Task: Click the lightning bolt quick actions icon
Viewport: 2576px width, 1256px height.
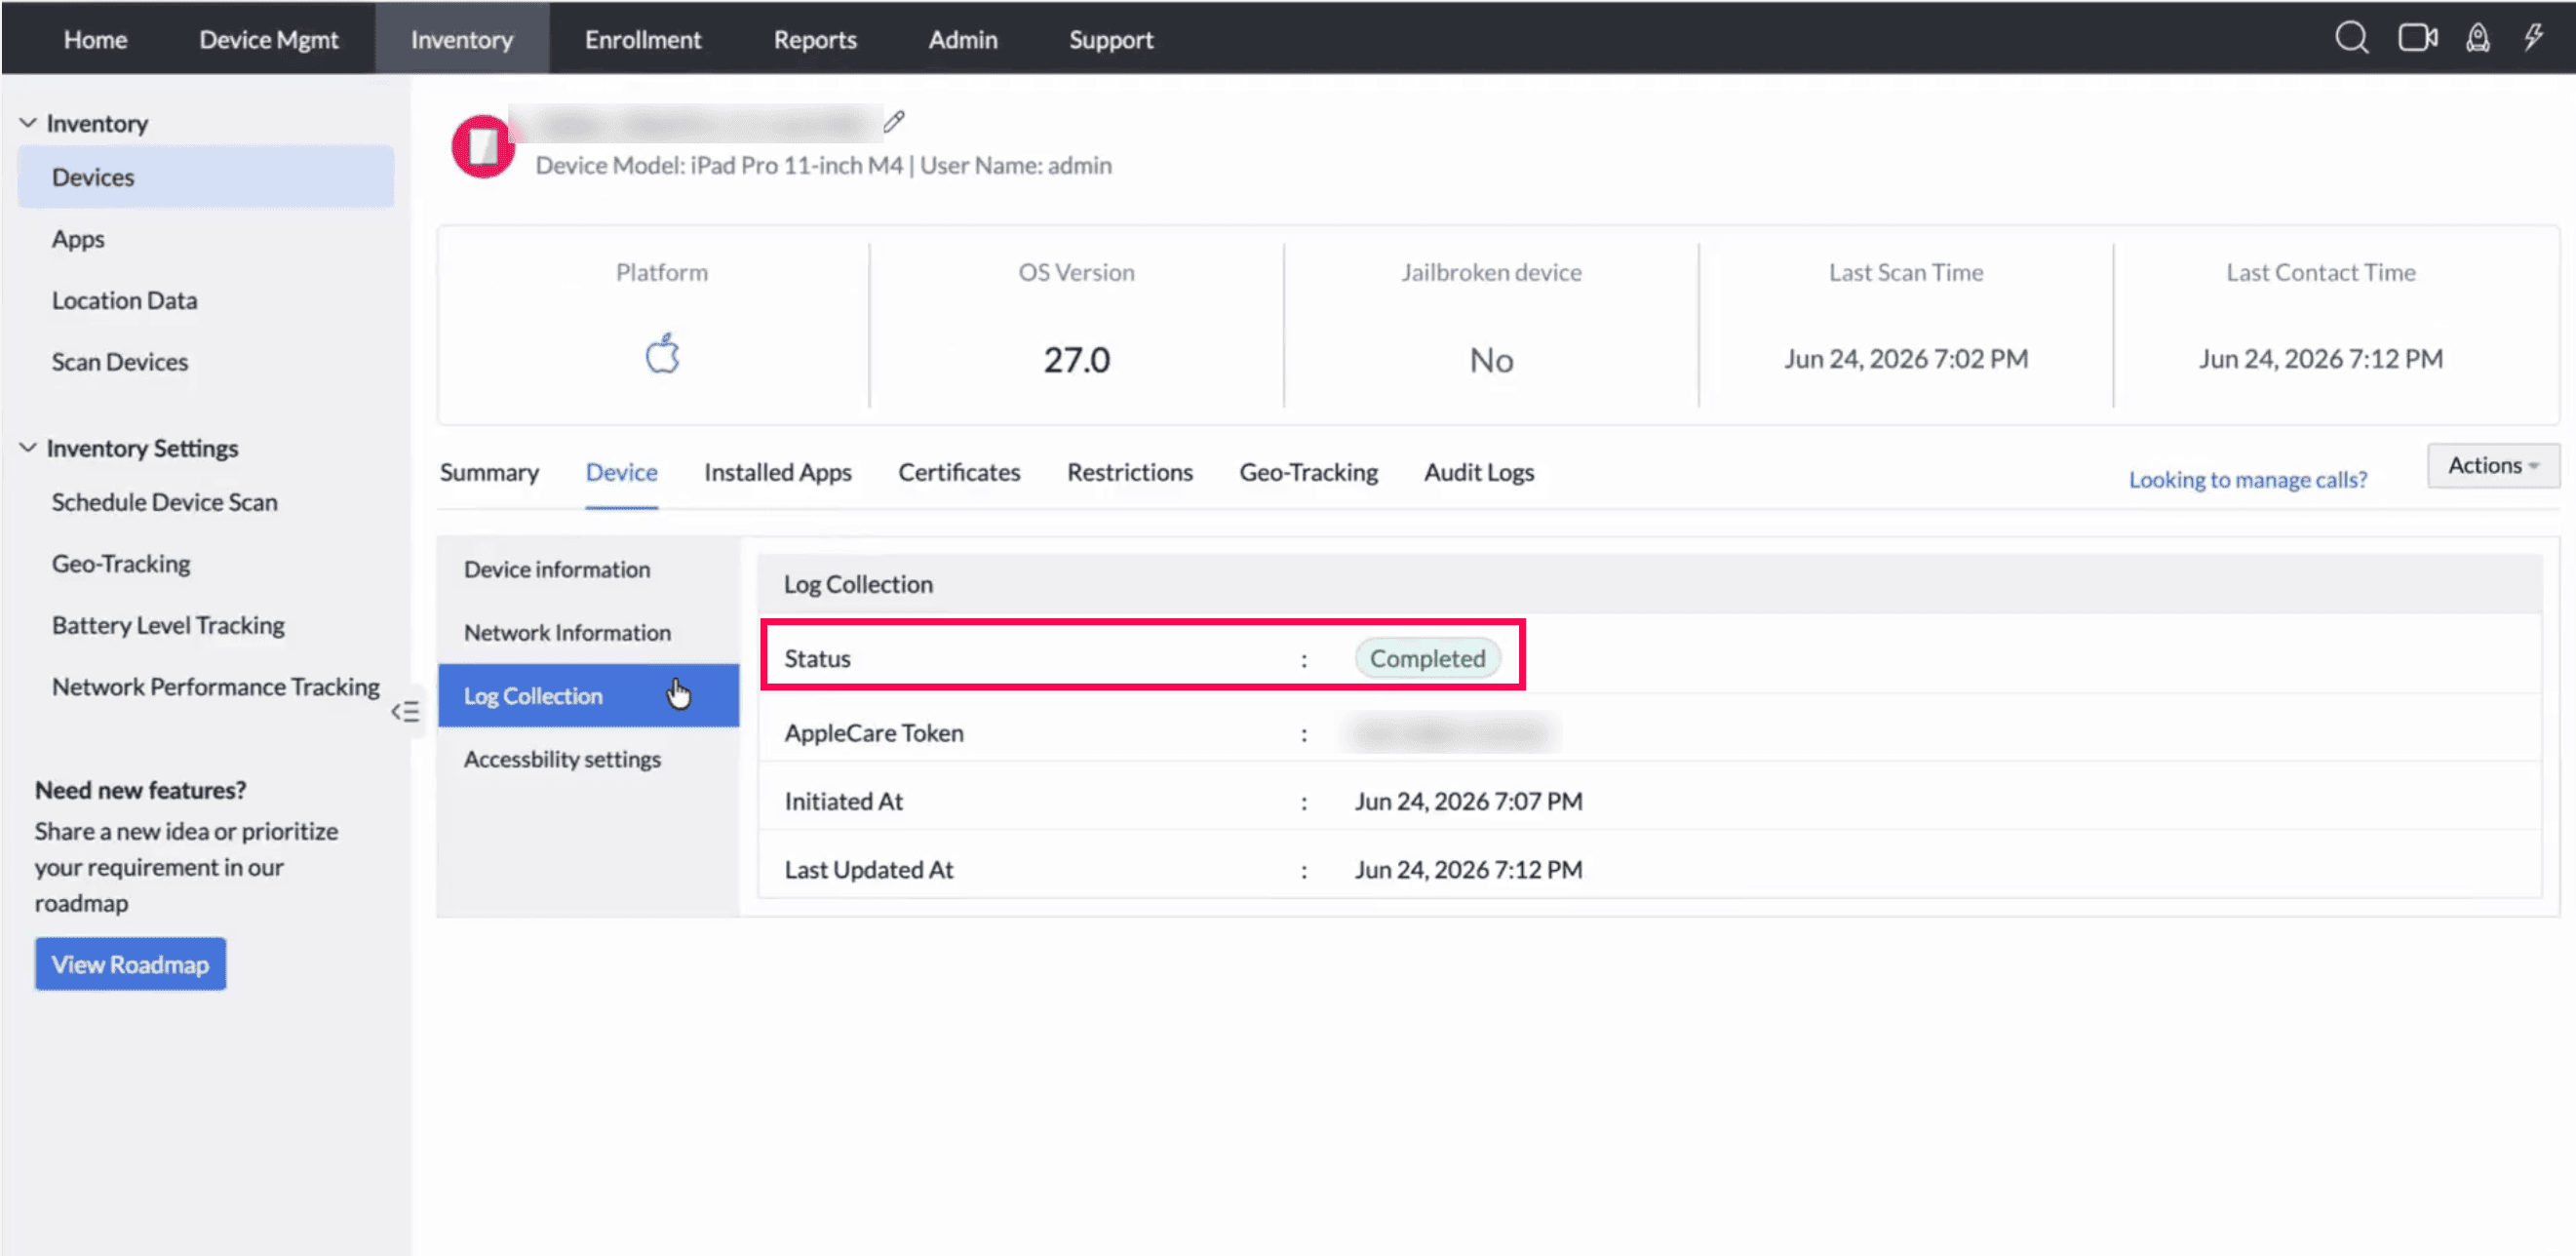Action: 2532,38
